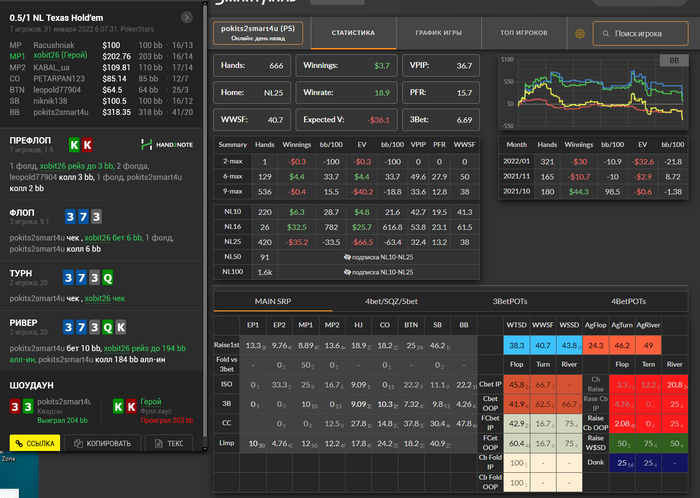Image resolution: width=700 pixels, height=498 pixels.
Task: Click the Racushniak player name
Action: point(54,45)
